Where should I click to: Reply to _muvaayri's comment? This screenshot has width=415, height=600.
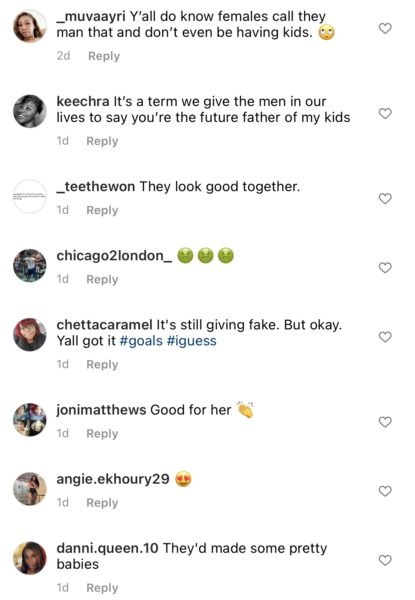tap(104, 56)
